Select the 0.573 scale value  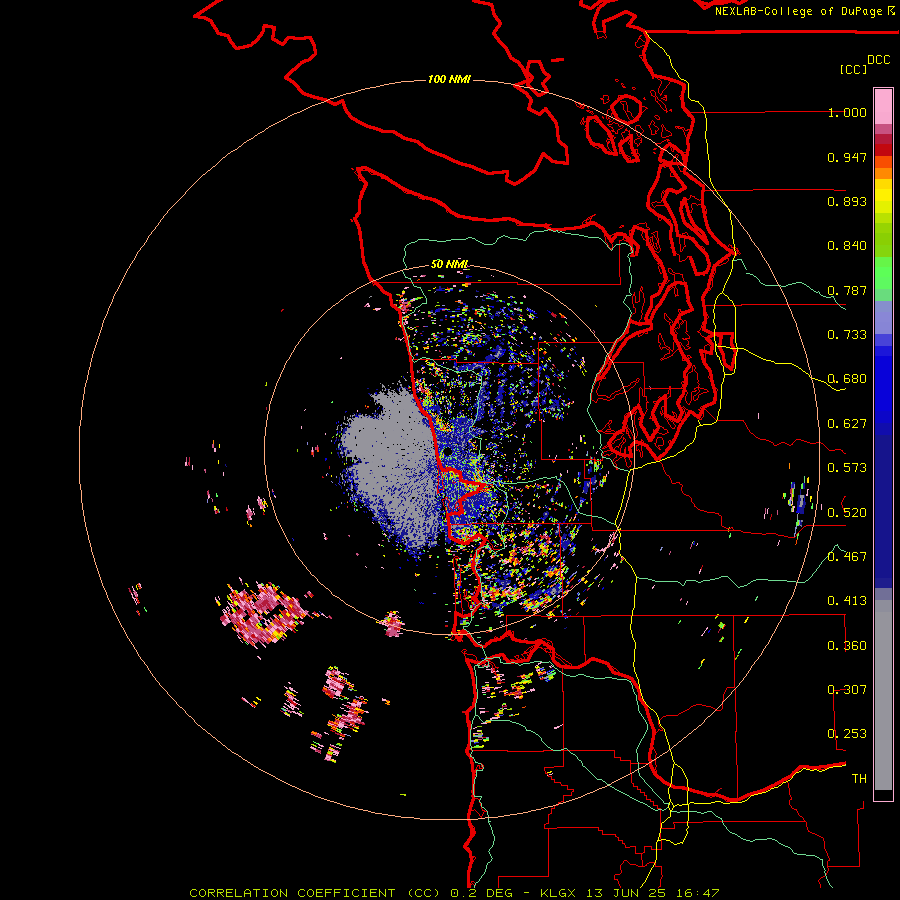(847, 468)
